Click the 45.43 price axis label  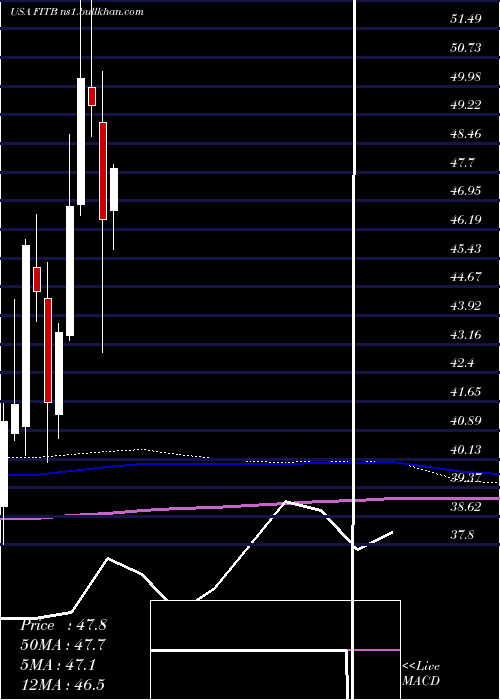coord(466,248)
